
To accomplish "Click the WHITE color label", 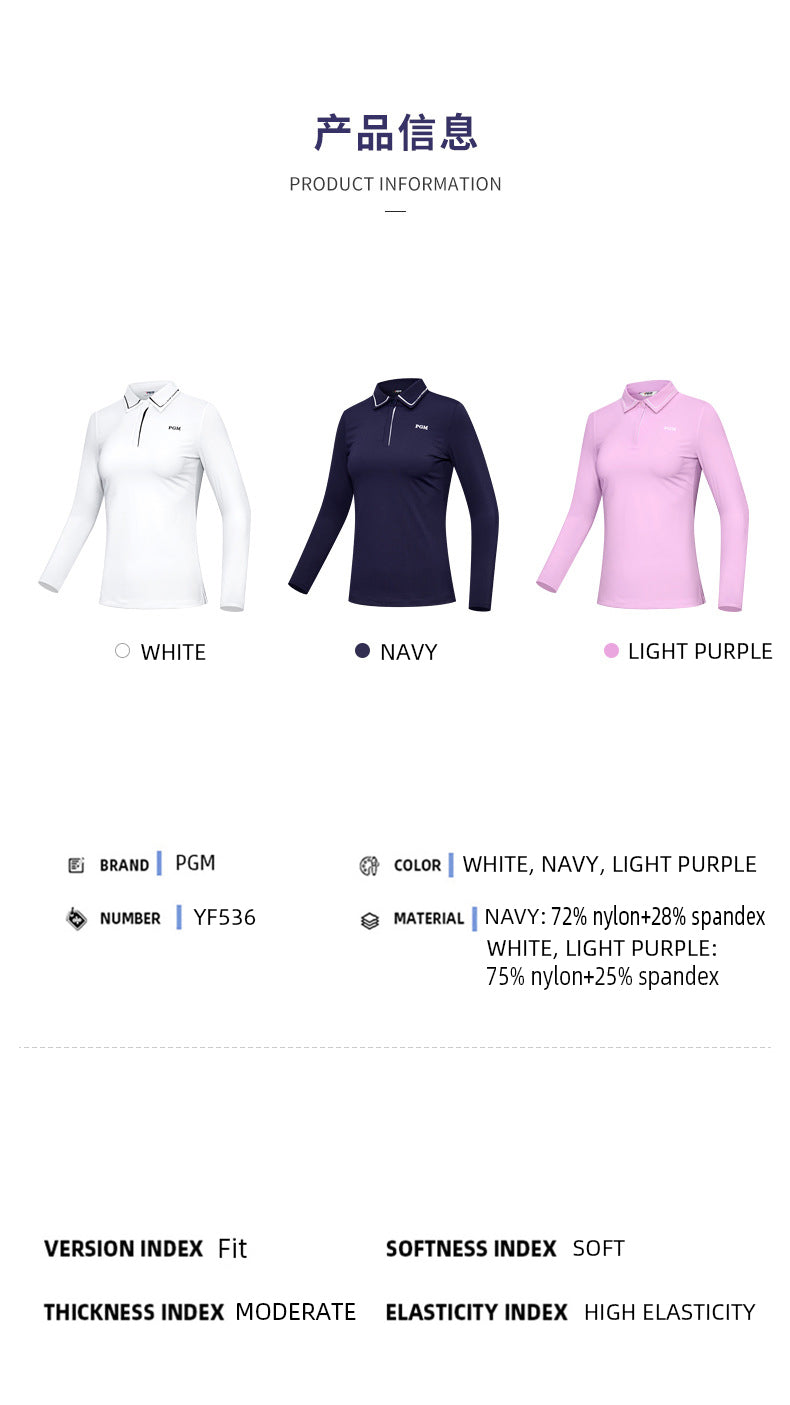I will [x=173, y=652].
